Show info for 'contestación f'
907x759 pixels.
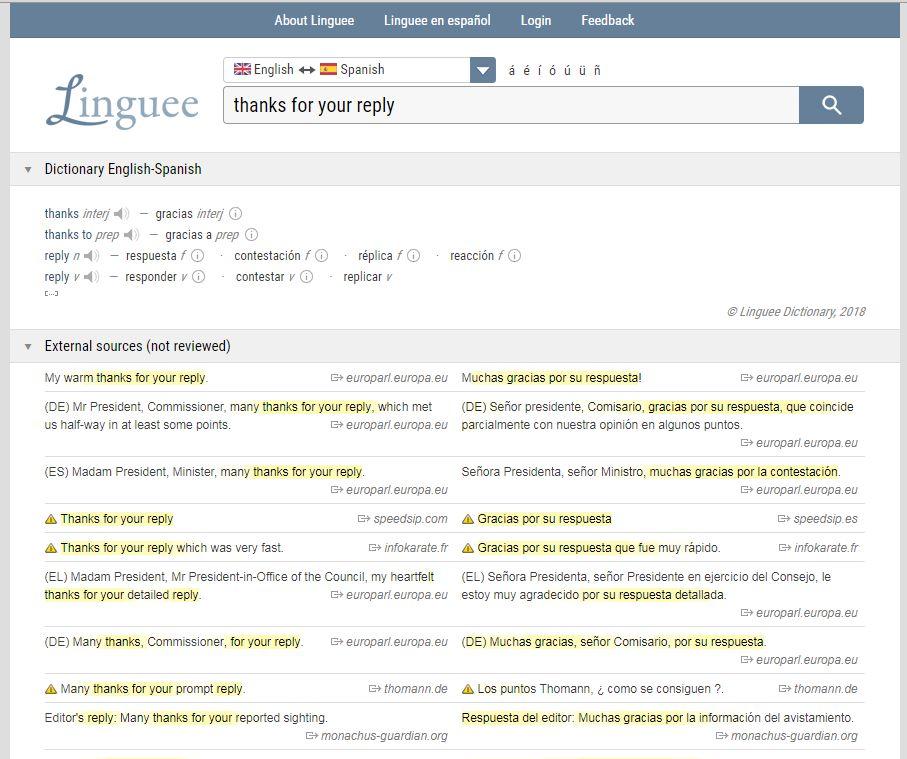coord(322,255)
